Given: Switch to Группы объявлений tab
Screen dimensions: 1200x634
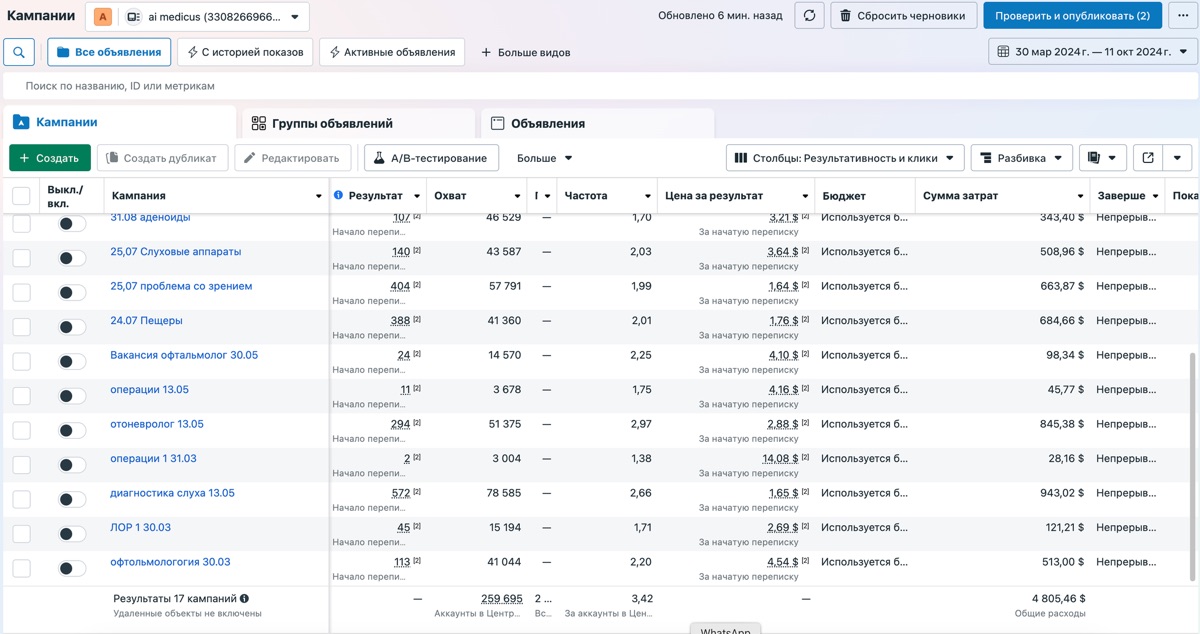Looking at the screenshot, I should click(x=358, y=123).
